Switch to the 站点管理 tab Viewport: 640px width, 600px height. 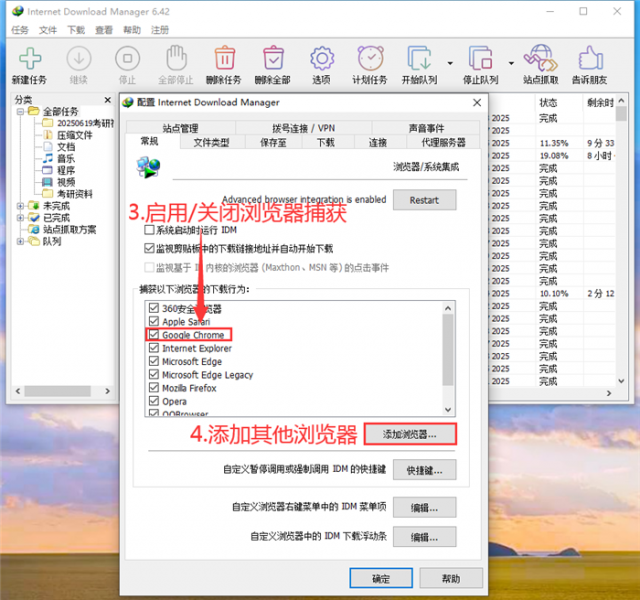click(x=180, y=128)
